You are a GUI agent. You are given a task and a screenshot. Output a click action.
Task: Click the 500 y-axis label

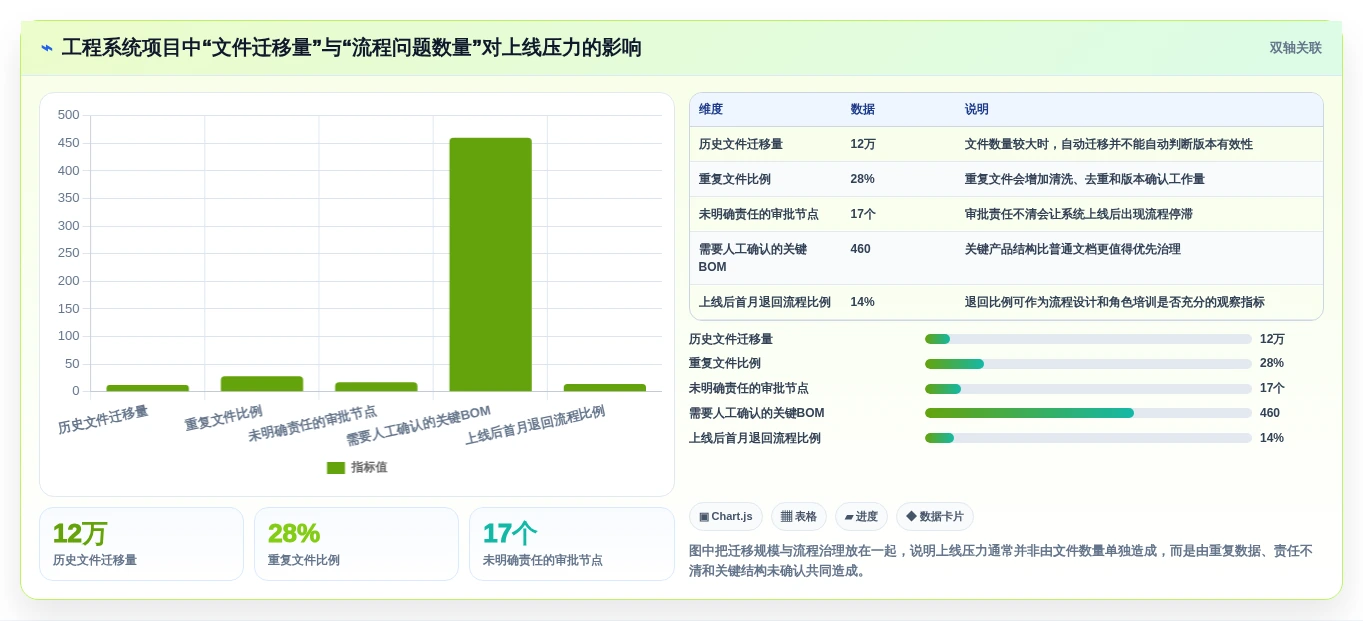68,115
